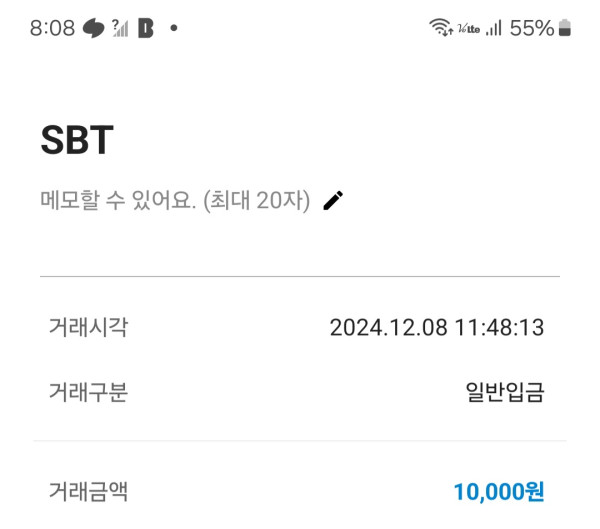This screenshot has width=600, height=529.
Task: Tap the blue 10,000원 amount
Action: coord(498,491)
